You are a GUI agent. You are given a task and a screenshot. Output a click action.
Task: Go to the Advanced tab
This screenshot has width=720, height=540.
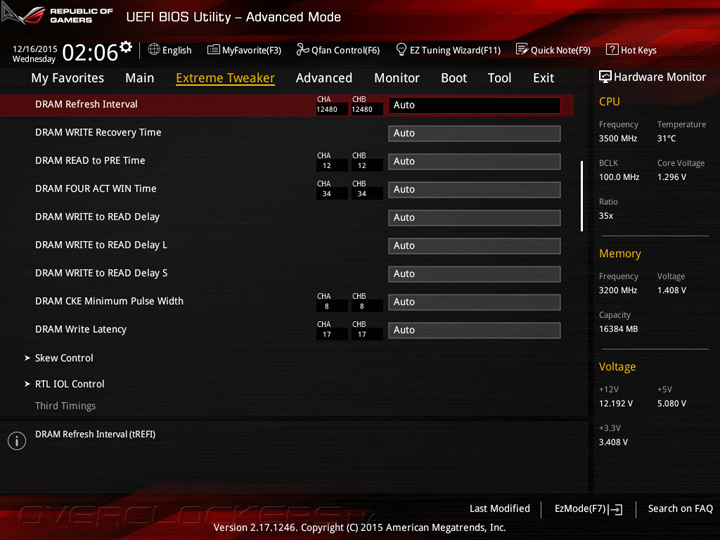pos(324,78)
